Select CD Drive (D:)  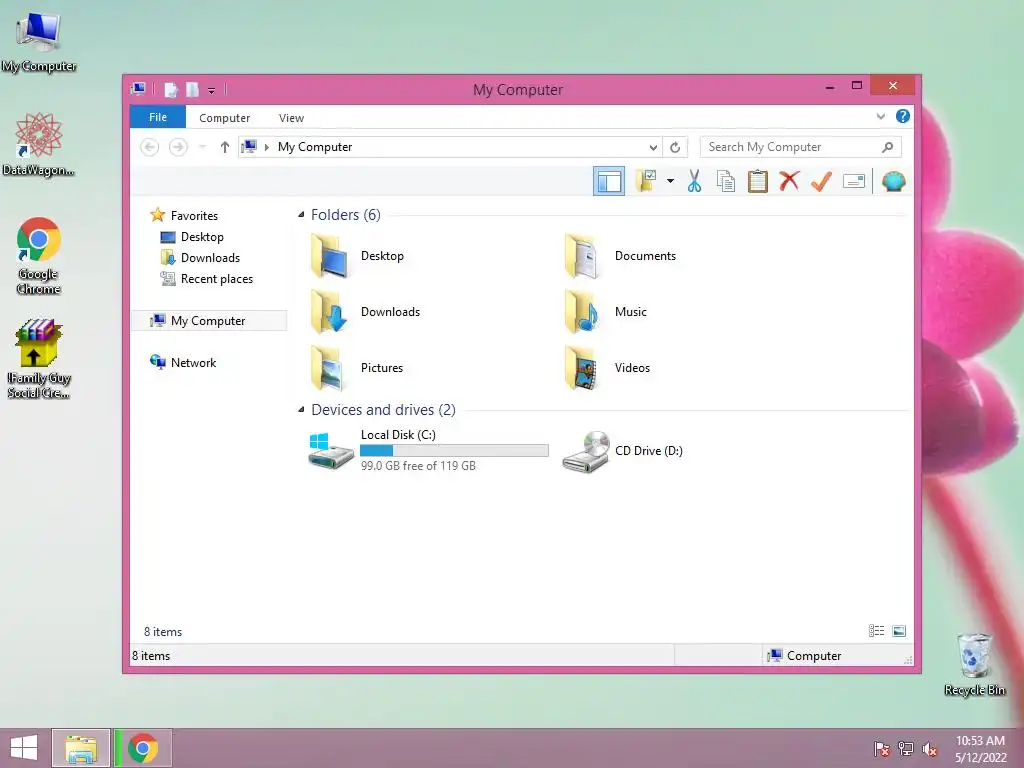(x=622, y=451)
